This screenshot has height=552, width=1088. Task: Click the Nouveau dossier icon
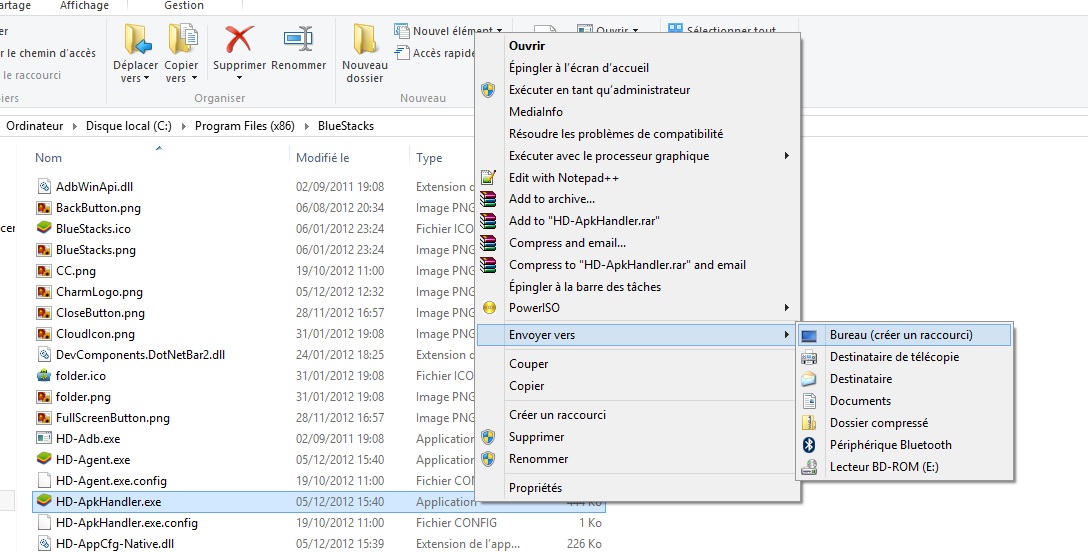(x=365, y=40)
